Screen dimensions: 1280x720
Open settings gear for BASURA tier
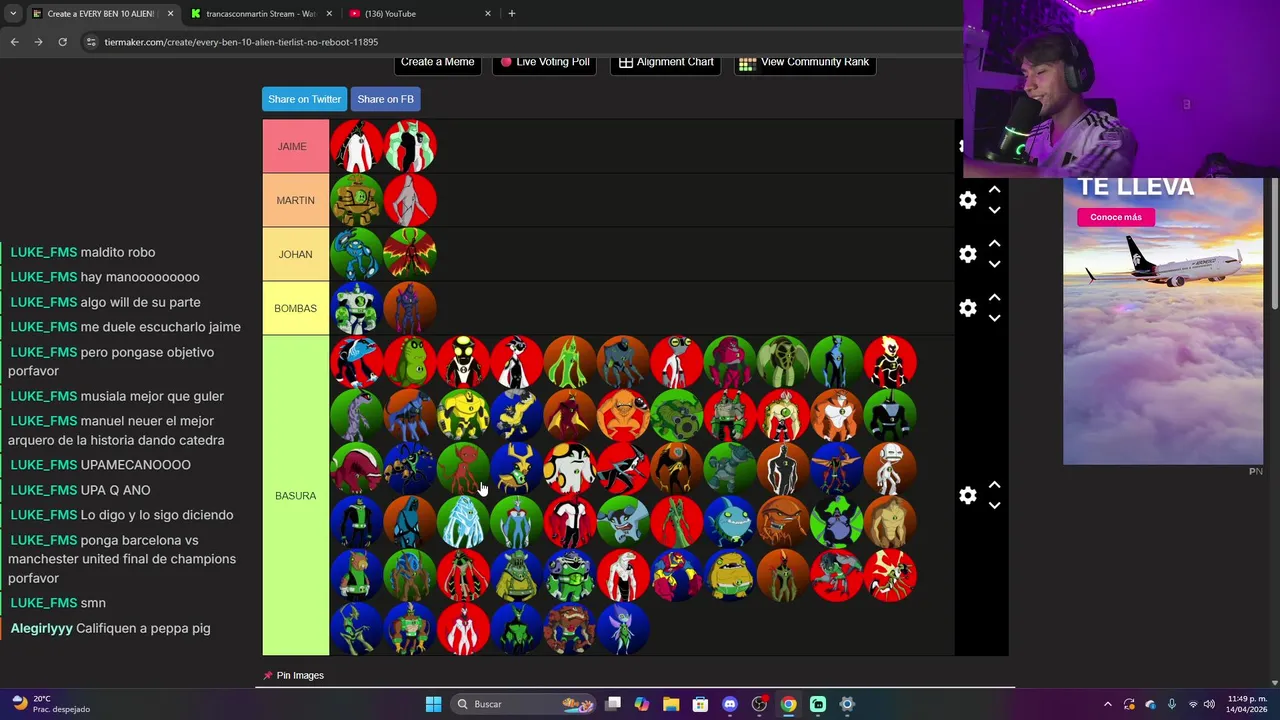click(x=967, y=495)
